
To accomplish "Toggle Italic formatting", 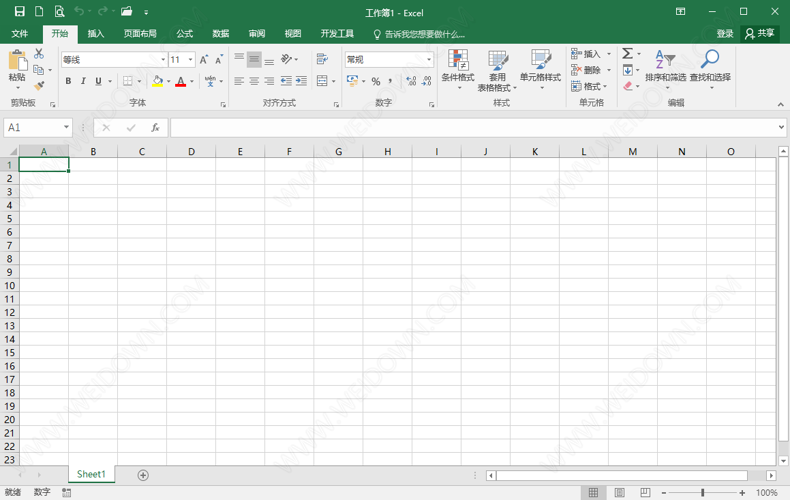I will 83,81.
